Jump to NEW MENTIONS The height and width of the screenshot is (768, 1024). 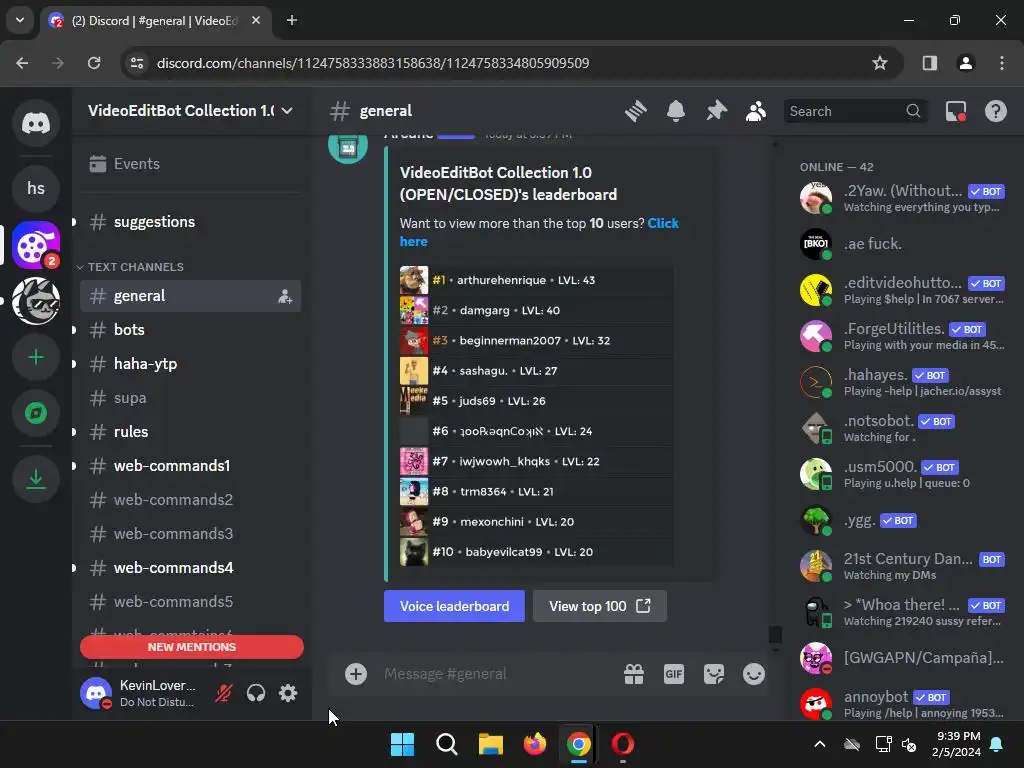click(191, 647)
